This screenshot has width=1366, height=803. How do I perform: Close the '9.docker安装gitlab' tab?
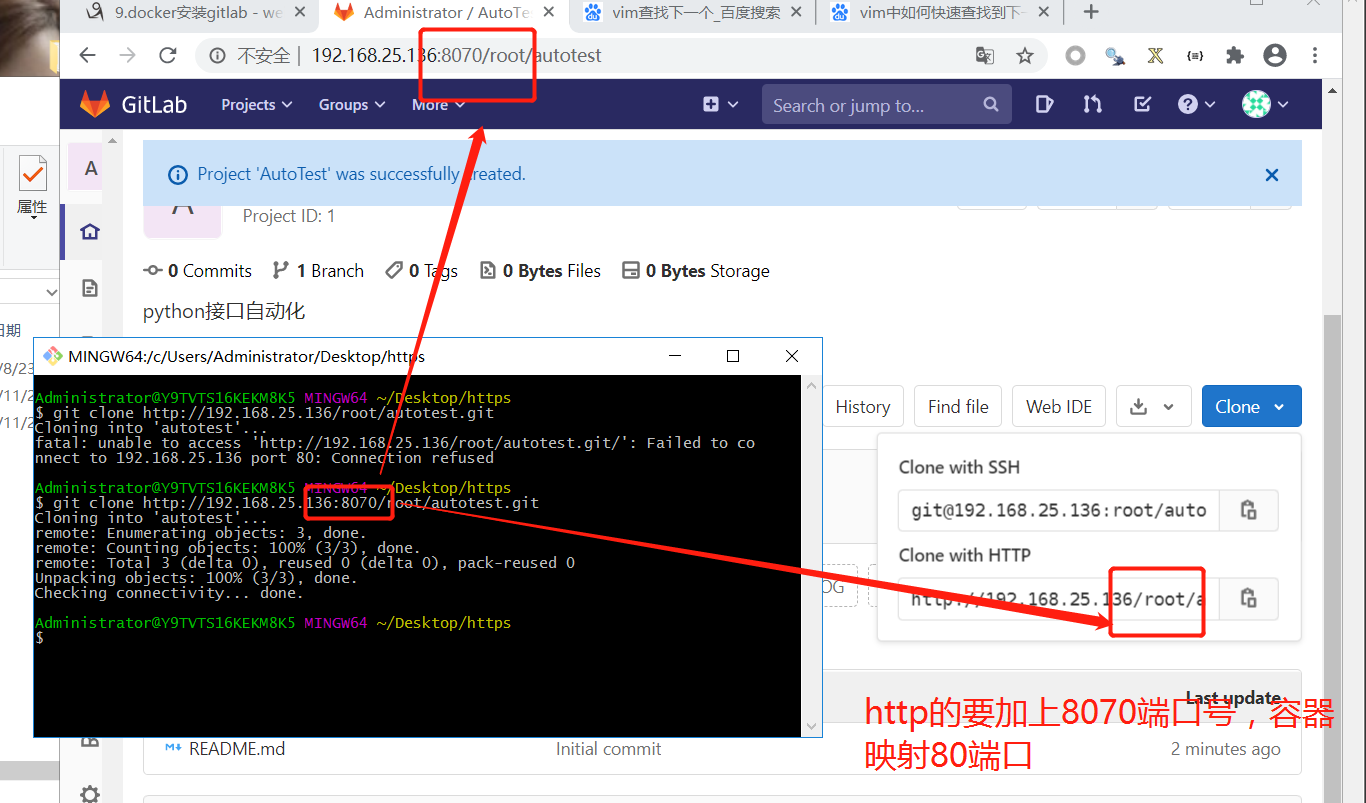pos(300,13)
